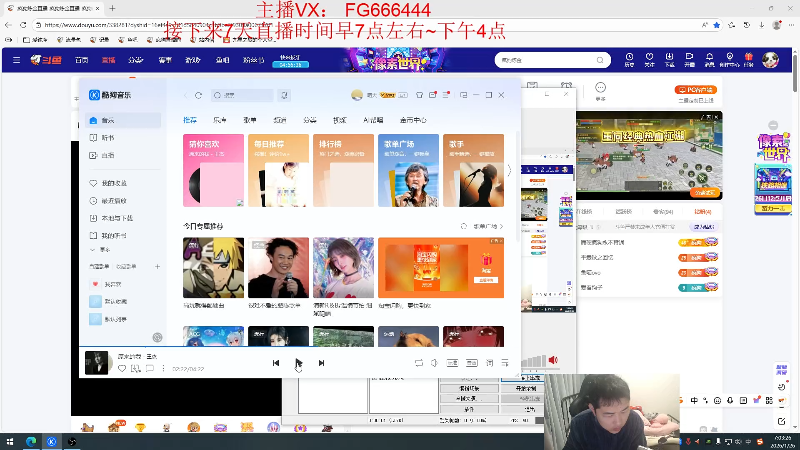Show next cards with right chevron
The height and width of the screenshot is (450, 800).
tap(509, 170)
